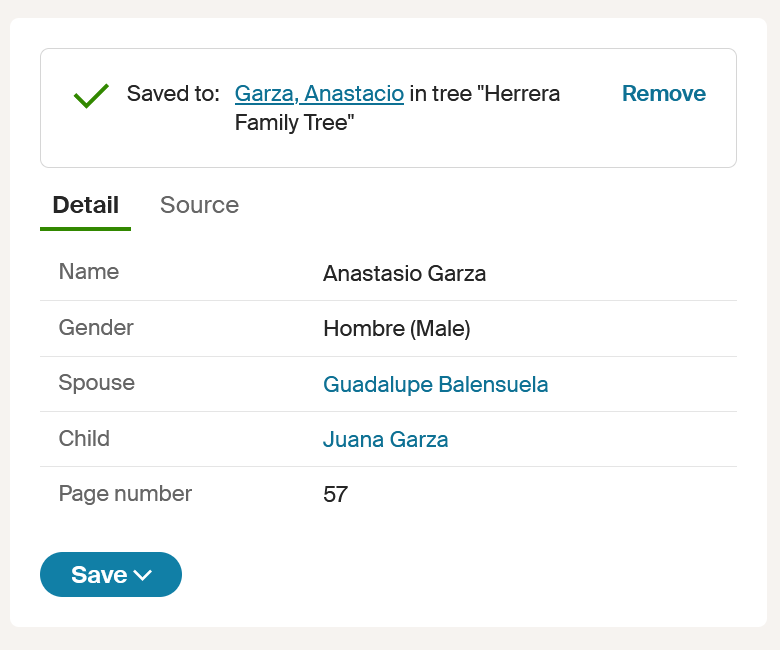Select the name value Anastasio Garza
The height and width of the screenshot is (650, 780).
click(404, 274)
